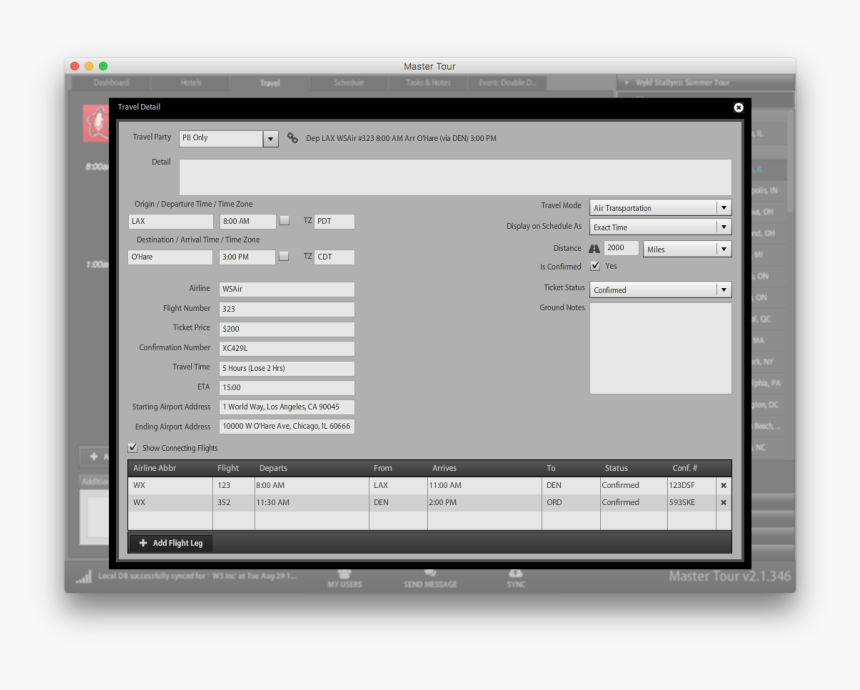Screen dimensions: 860x690
Task: Click the CDT time zone field
Action: (x=334, y=257)
